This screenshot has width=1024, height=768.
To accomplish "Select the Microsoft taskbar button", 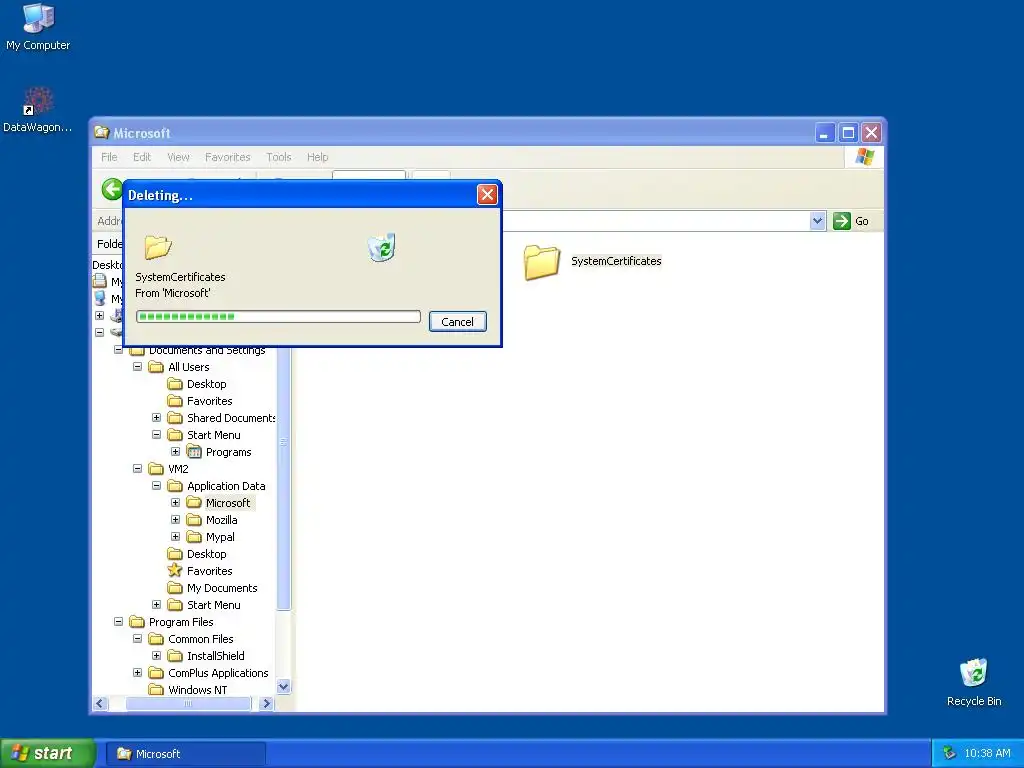I will point(185,754).
